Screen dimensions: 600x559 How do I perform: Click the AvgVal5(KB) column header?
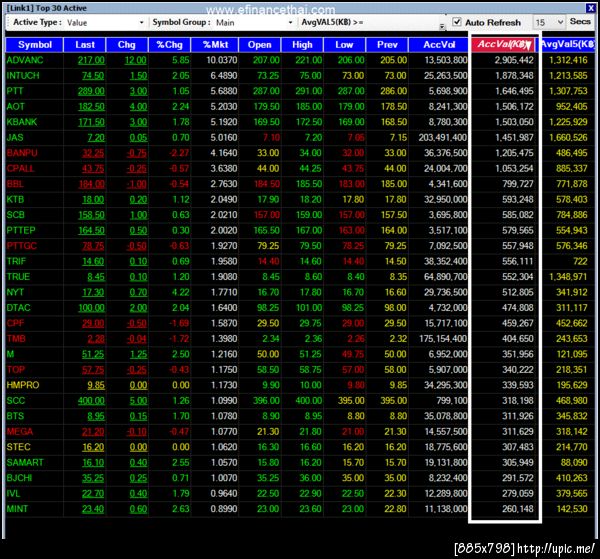(568, 44)
